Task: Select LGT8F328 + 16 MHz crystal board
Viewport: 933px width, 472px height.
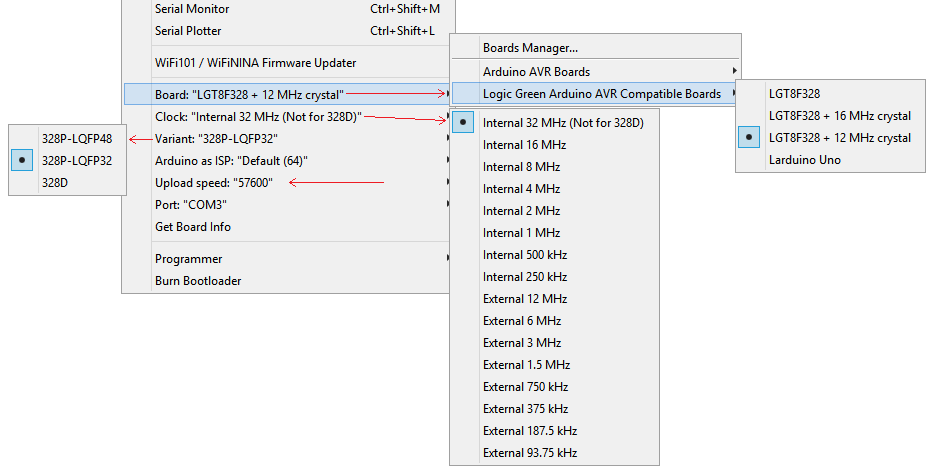Action: [x=831, y=115]
